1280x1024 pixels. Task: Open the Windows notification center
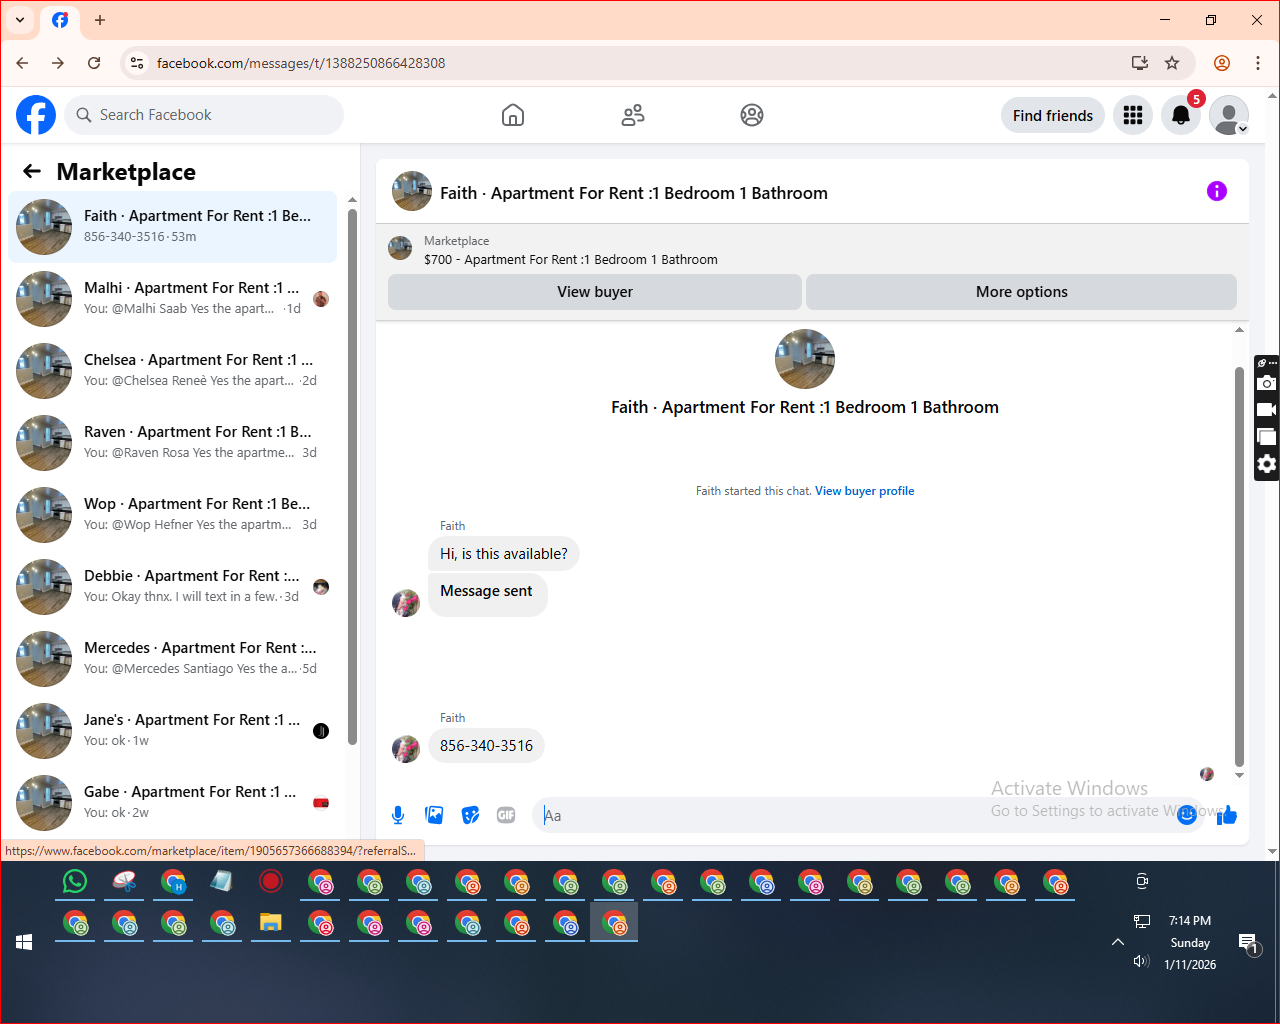pyautogui.click(x=1248, y=942)
